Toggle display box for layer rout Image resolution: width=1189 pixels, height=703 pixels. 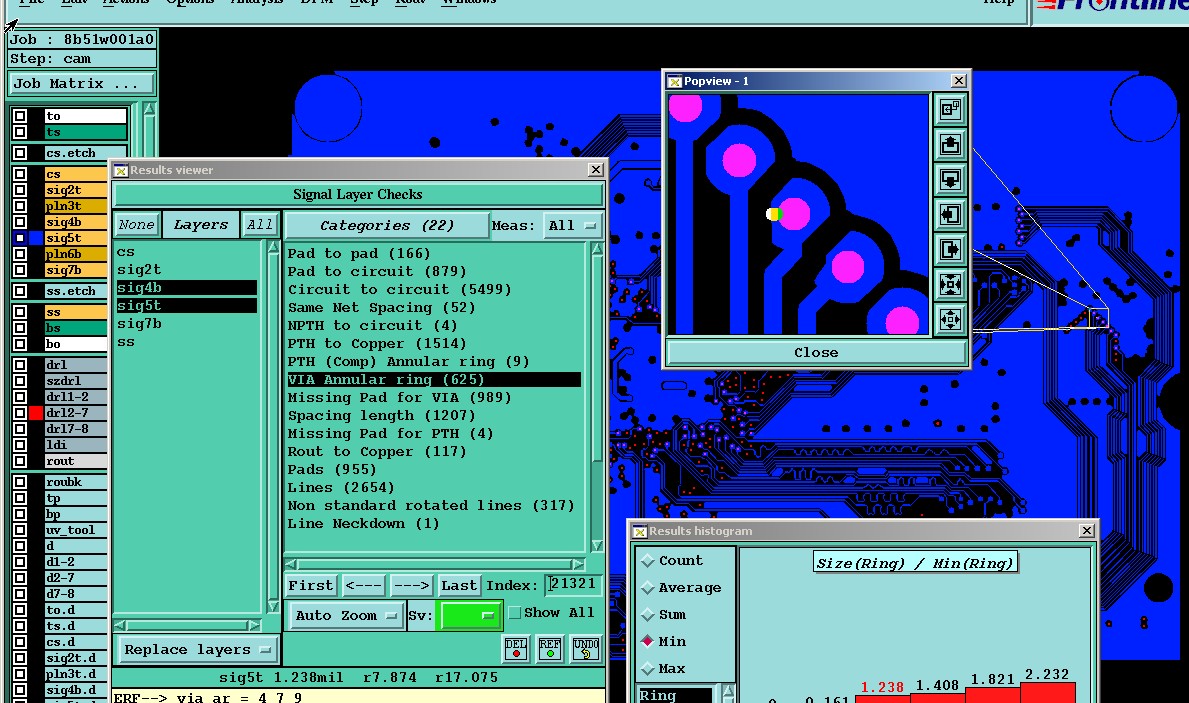(x=20, y=461)
